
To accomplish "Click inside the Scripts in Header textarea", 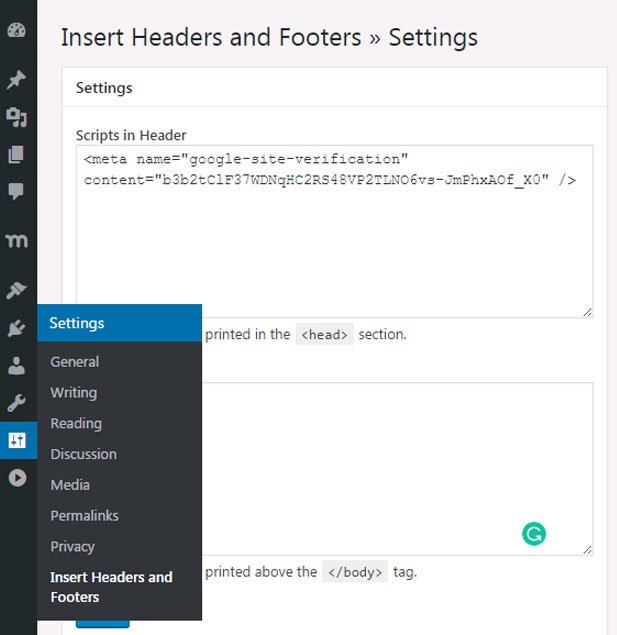I will (x=334, y=231).
